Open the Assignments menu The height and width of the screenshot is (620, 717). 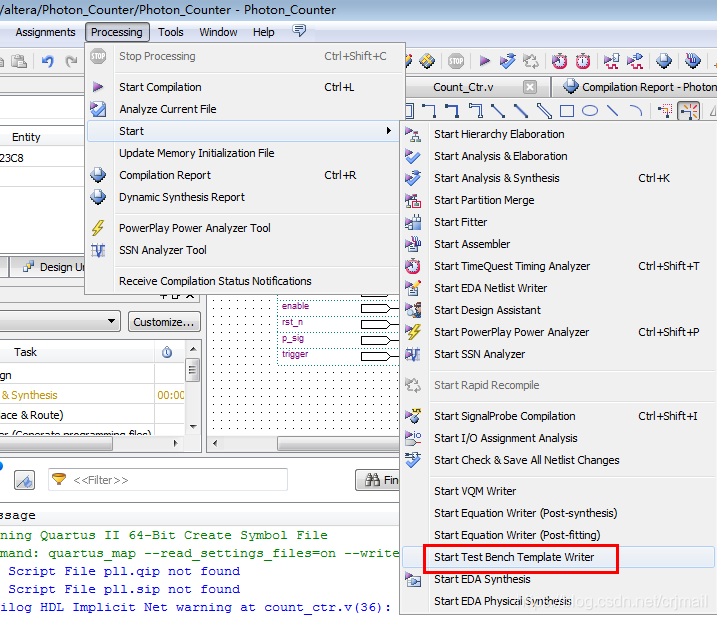click(x=45, y=32)
